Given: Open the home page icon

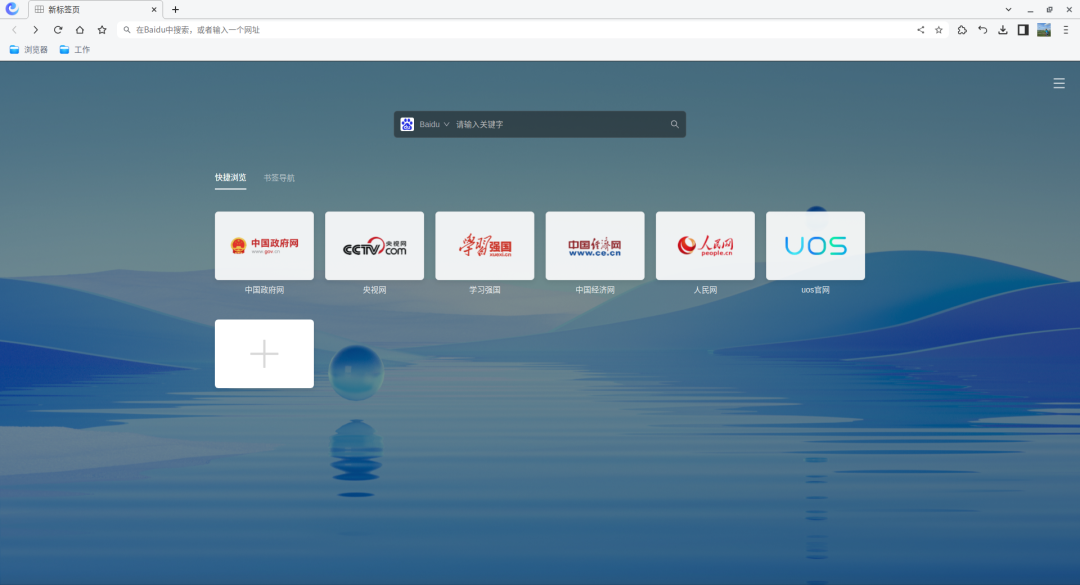Looking at the screenshot, I should pos(80,30).
